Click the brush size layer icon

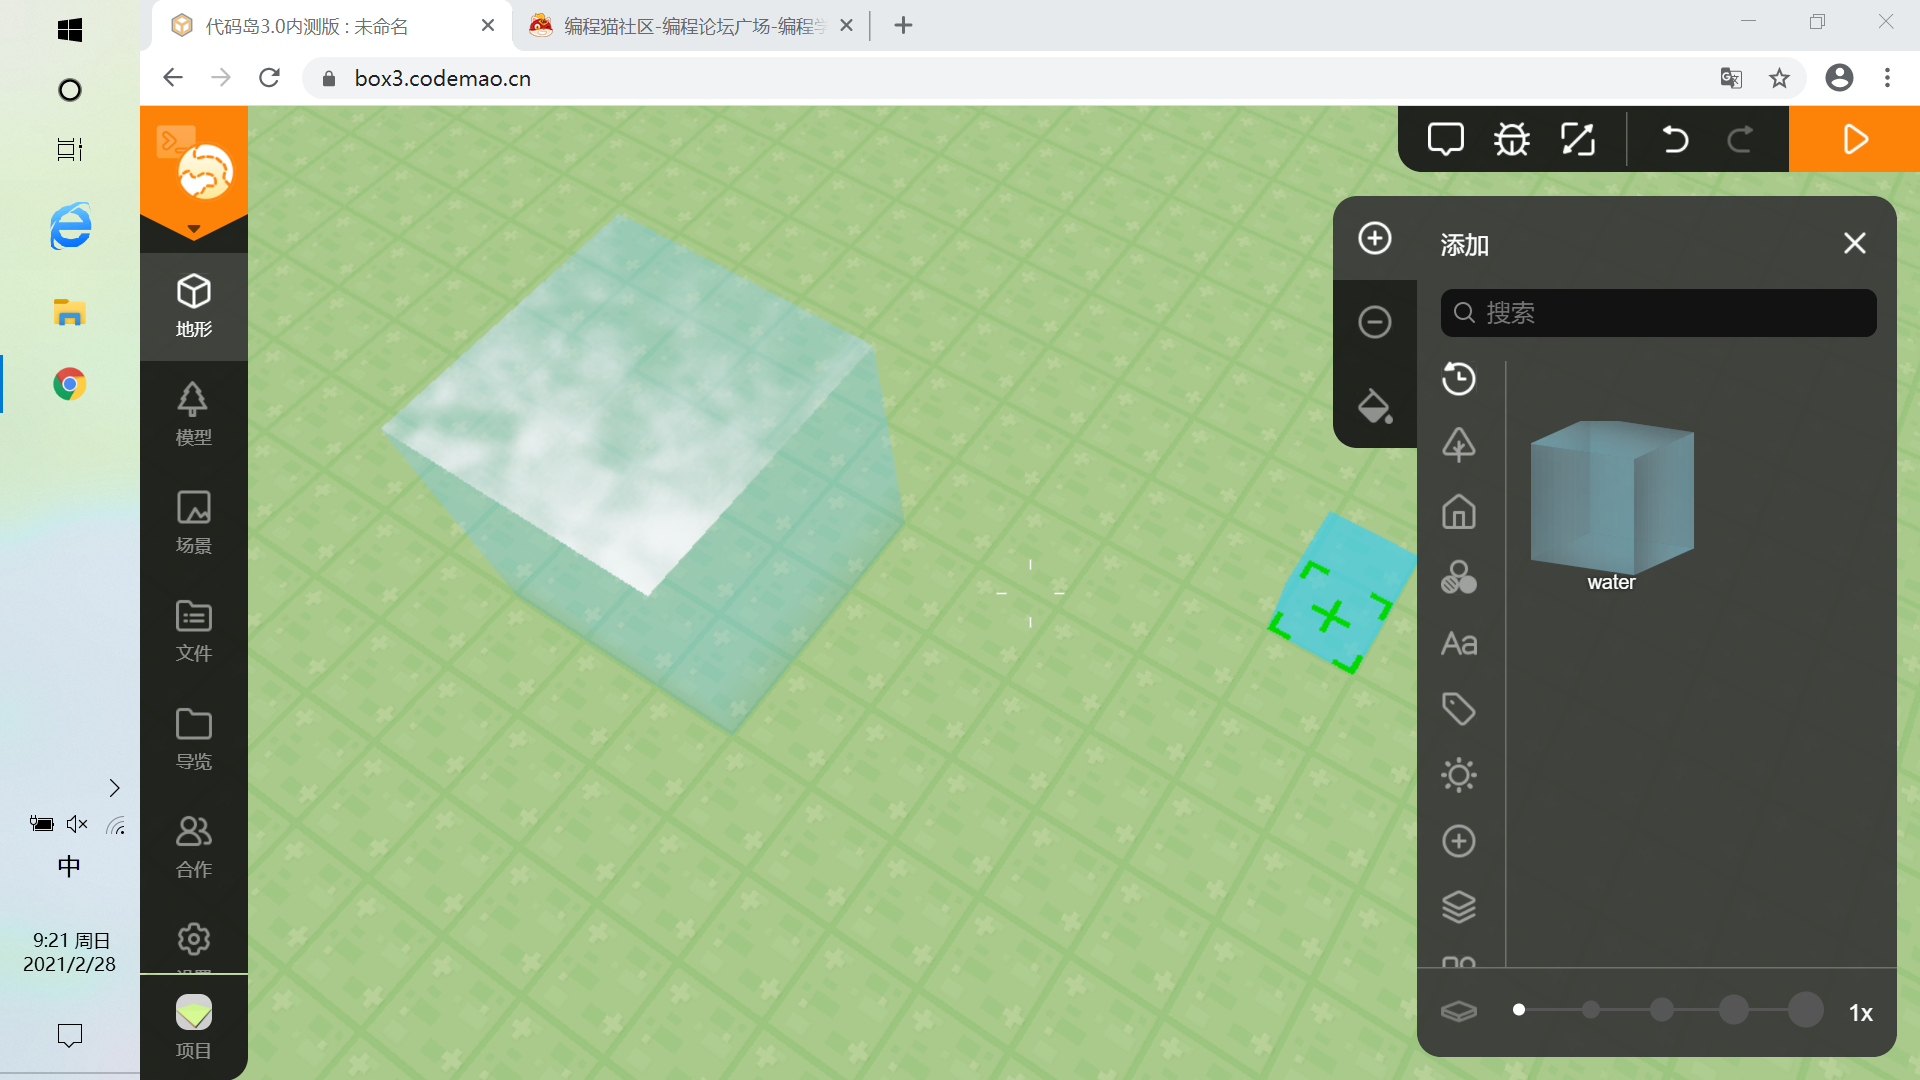1459,1012
